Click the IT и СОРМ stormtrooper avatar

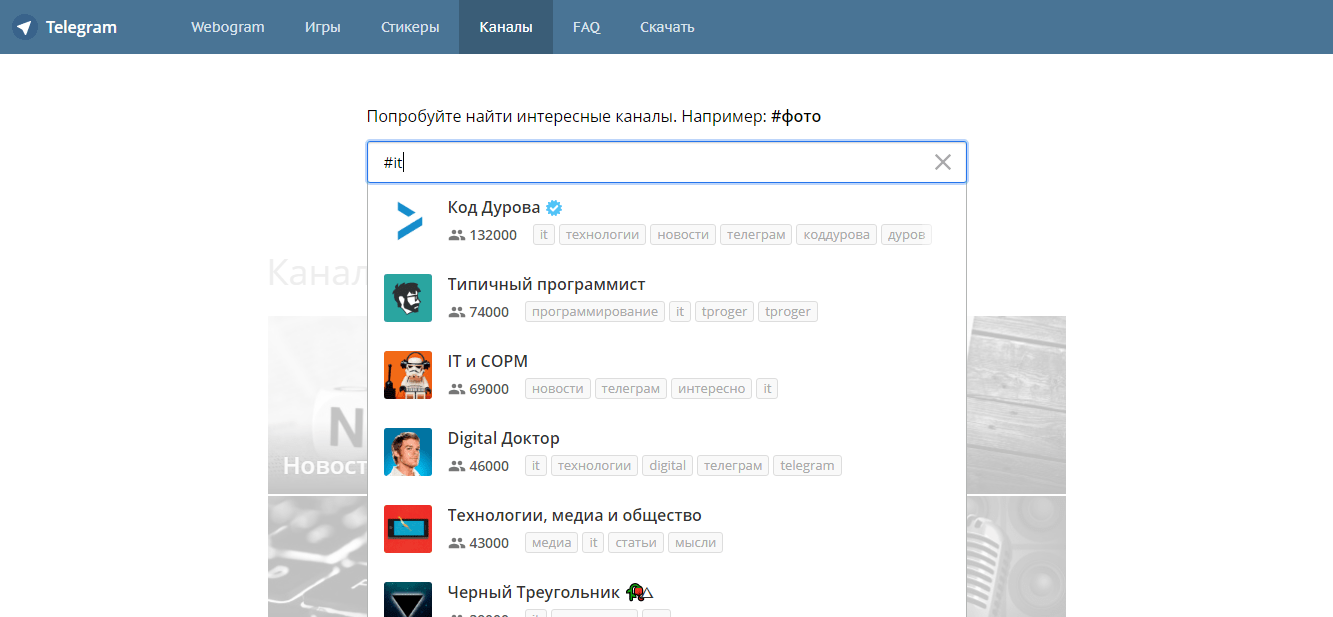click(408, 375)
